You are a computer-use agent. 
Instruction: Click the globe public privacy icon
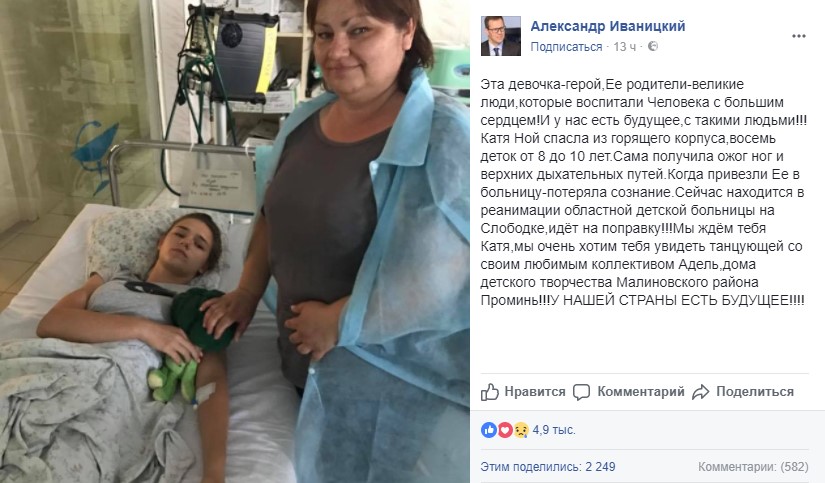click(x=653, y=46)
